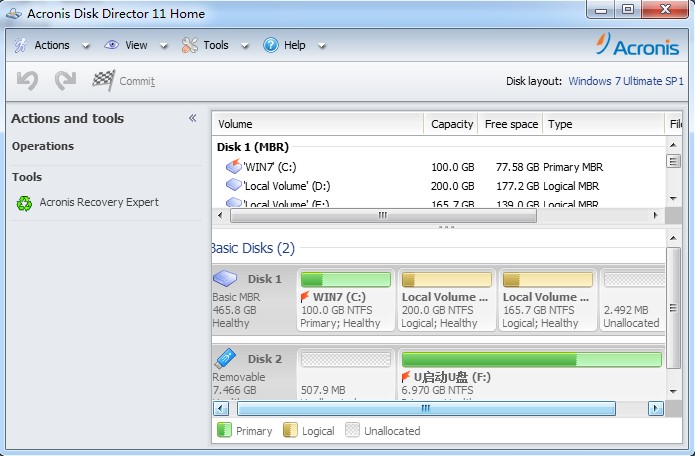Sort by the Capacity column header
This screenshot has width=695, height=456.
coord(451,124)
